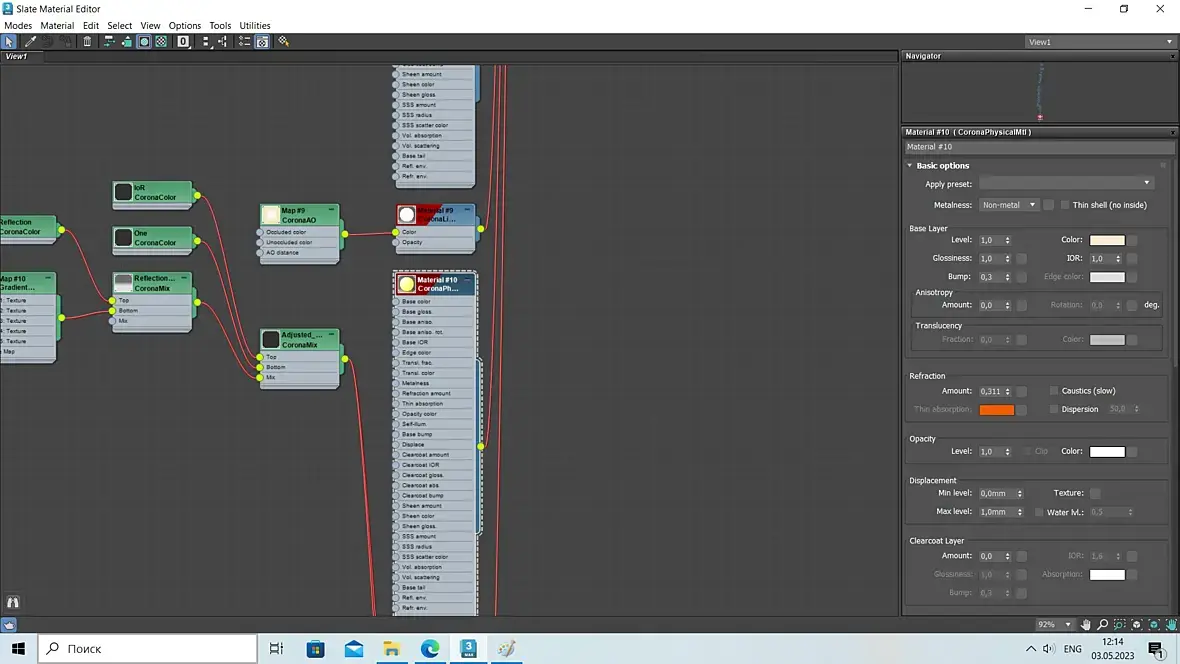Enable the Caustics (slow) checkbox
1180x664 pixels.
[x=1054, y=391]
